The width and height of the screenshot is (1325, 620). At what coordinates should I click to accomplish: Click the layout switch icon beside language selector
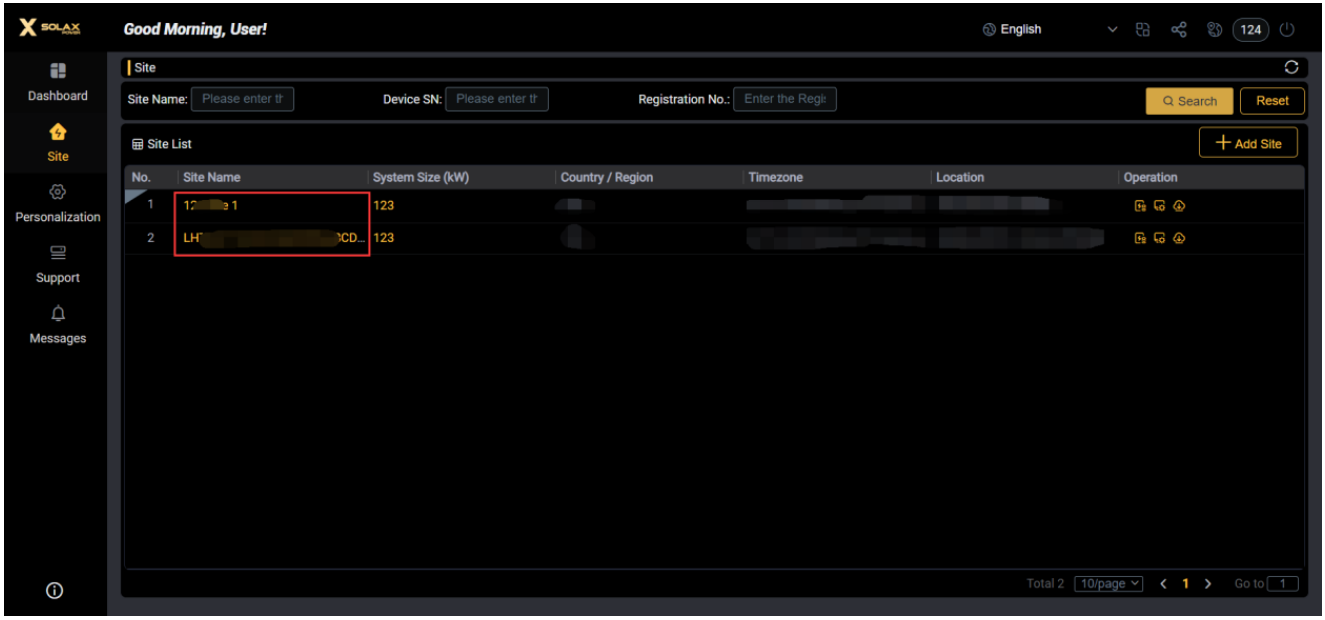click(x=1143, y=30)
